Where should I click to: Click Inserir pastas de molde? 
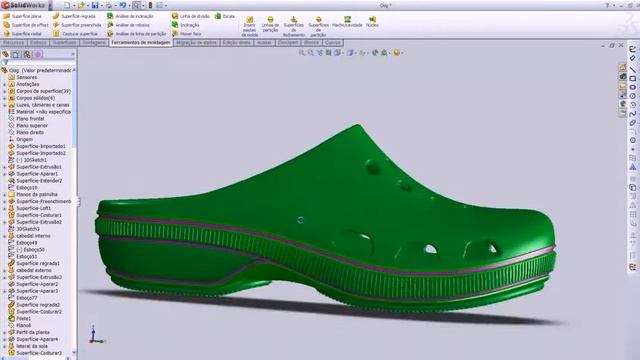[249, 27]
